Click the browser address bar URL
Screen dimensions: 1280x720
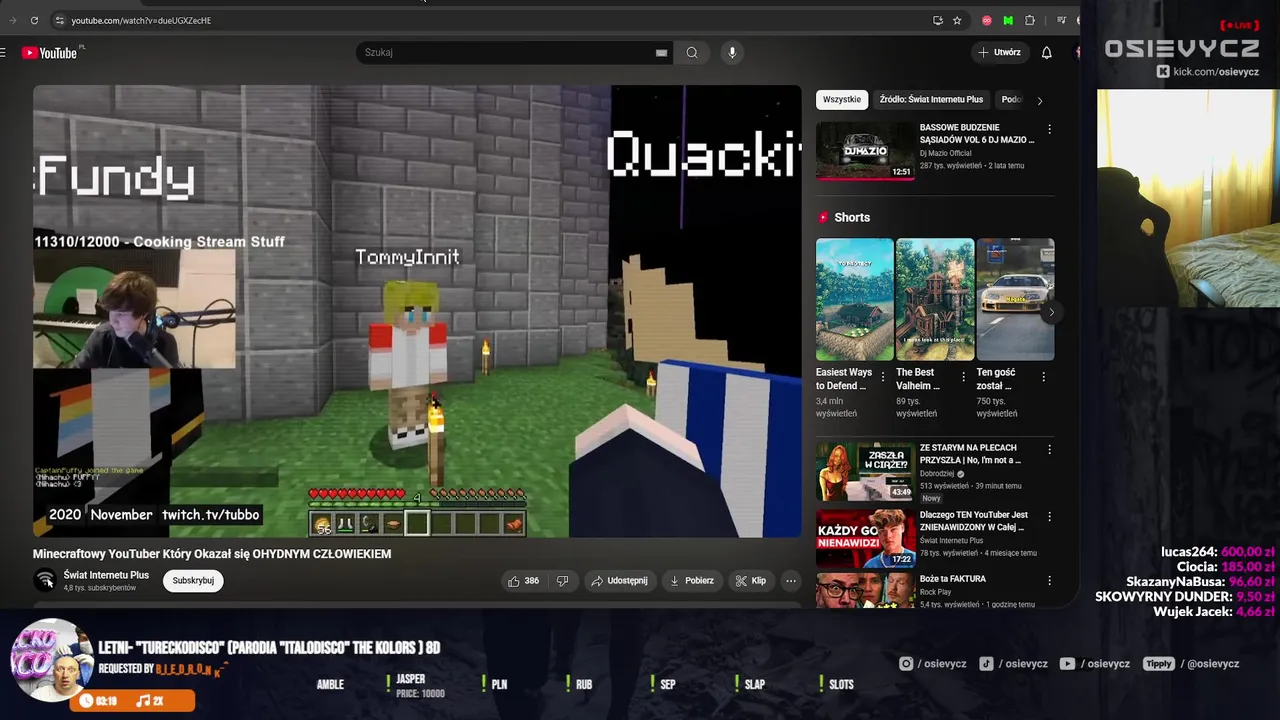[x=141, y=20]
